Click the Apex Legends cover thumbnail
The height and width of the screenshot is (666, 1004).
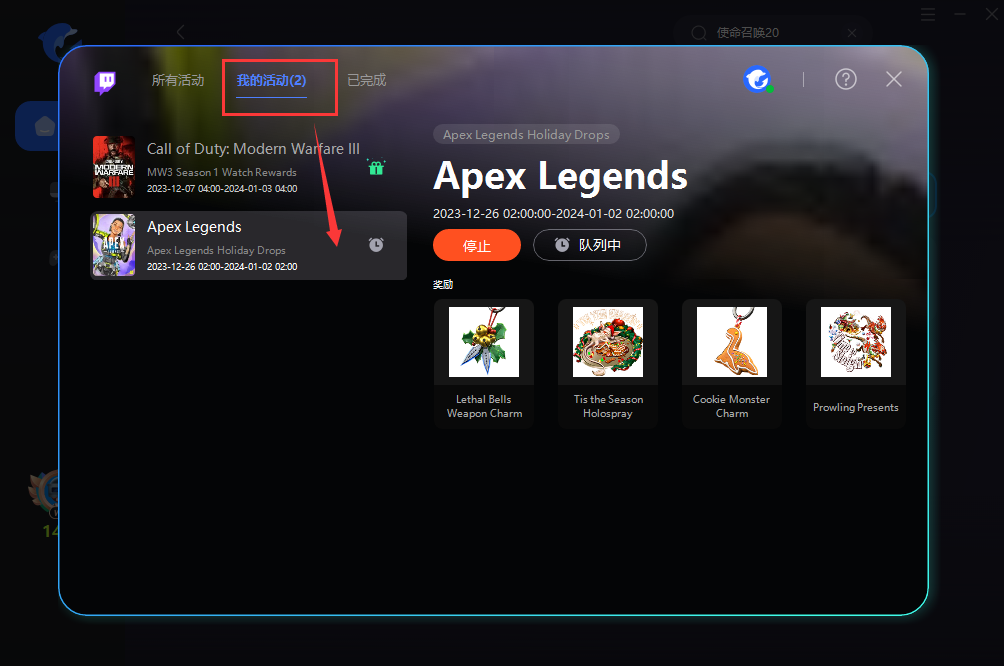114,245
